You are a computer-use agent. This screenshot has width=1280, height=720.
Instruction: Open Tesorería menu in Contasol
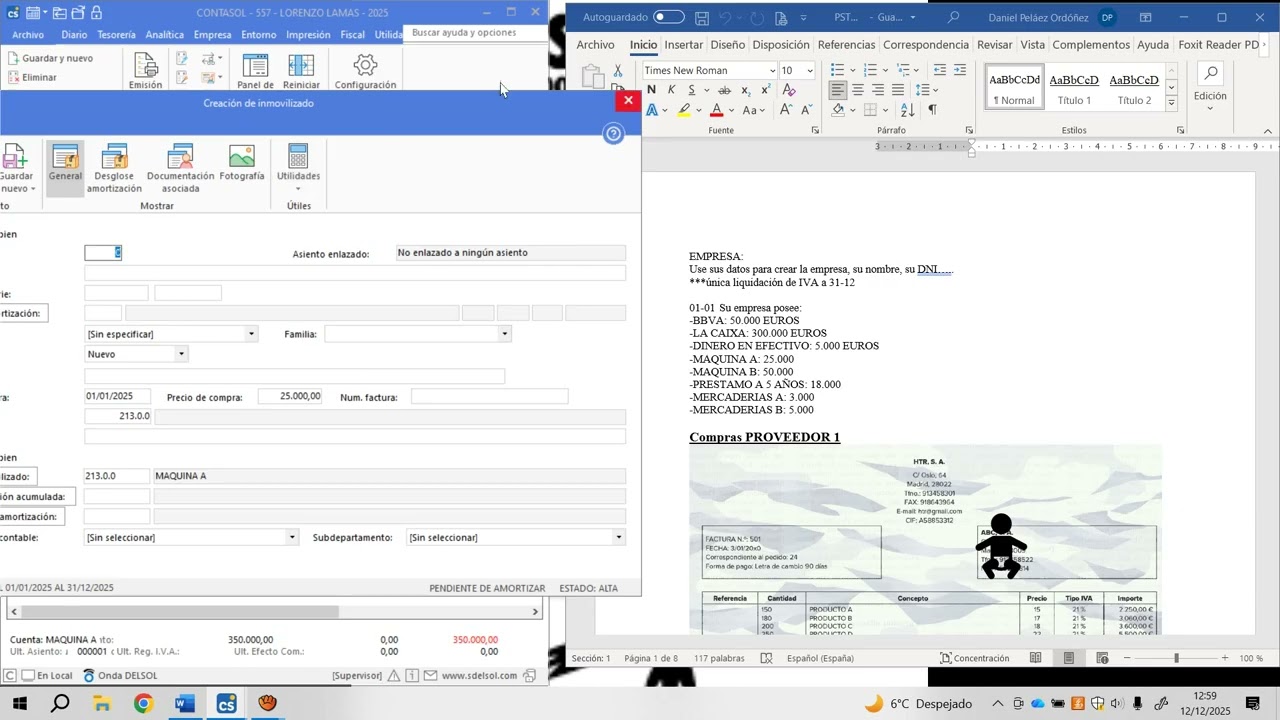(116, 34)
